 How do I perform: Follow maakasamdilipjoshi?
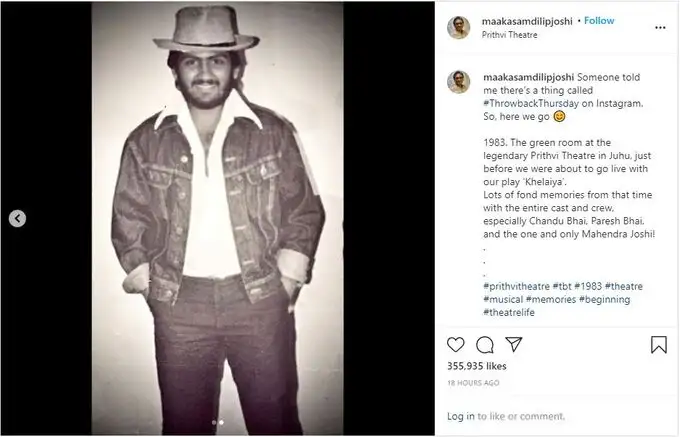(599, 21)
